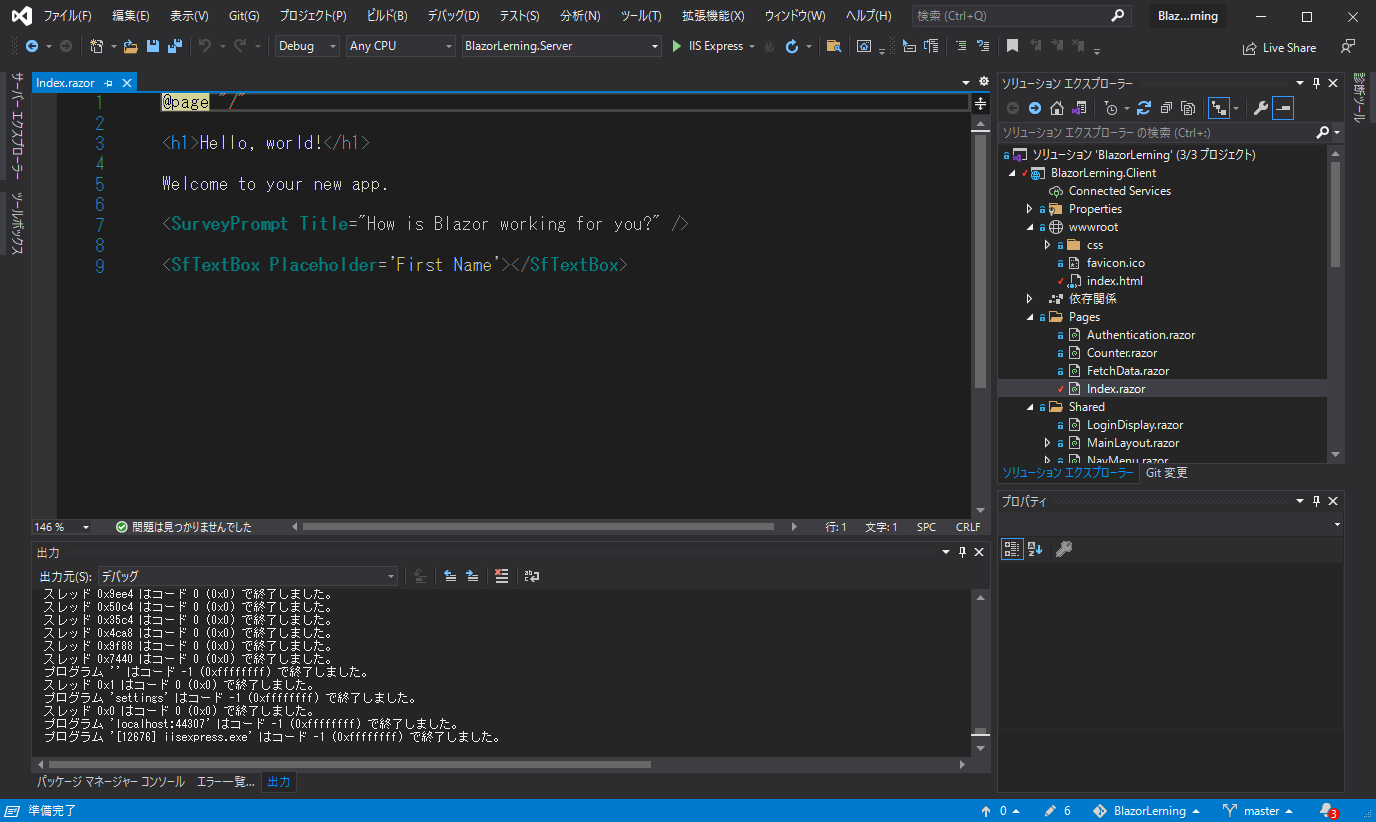This screenshot has width=1376, height=822.
Task: Pin the Index.razor tab
Action: click(x=108, y=83)
